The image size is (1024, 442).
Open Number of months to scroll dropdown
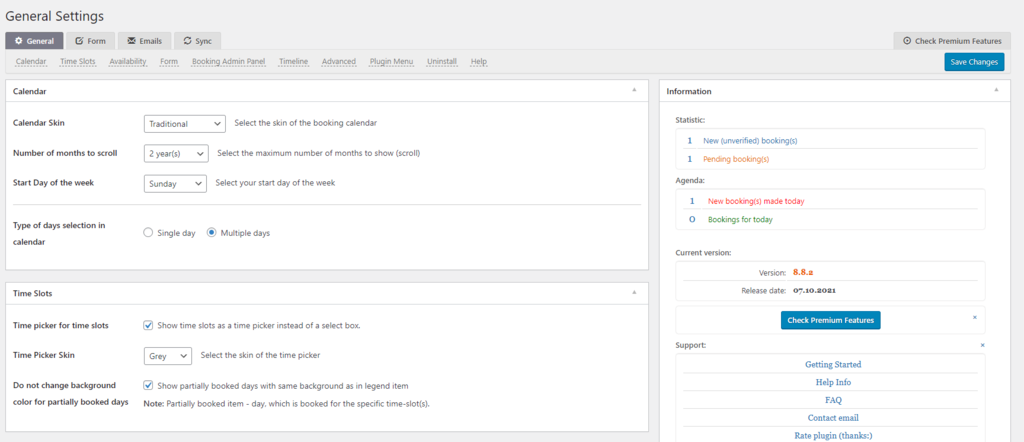point(176,154)
